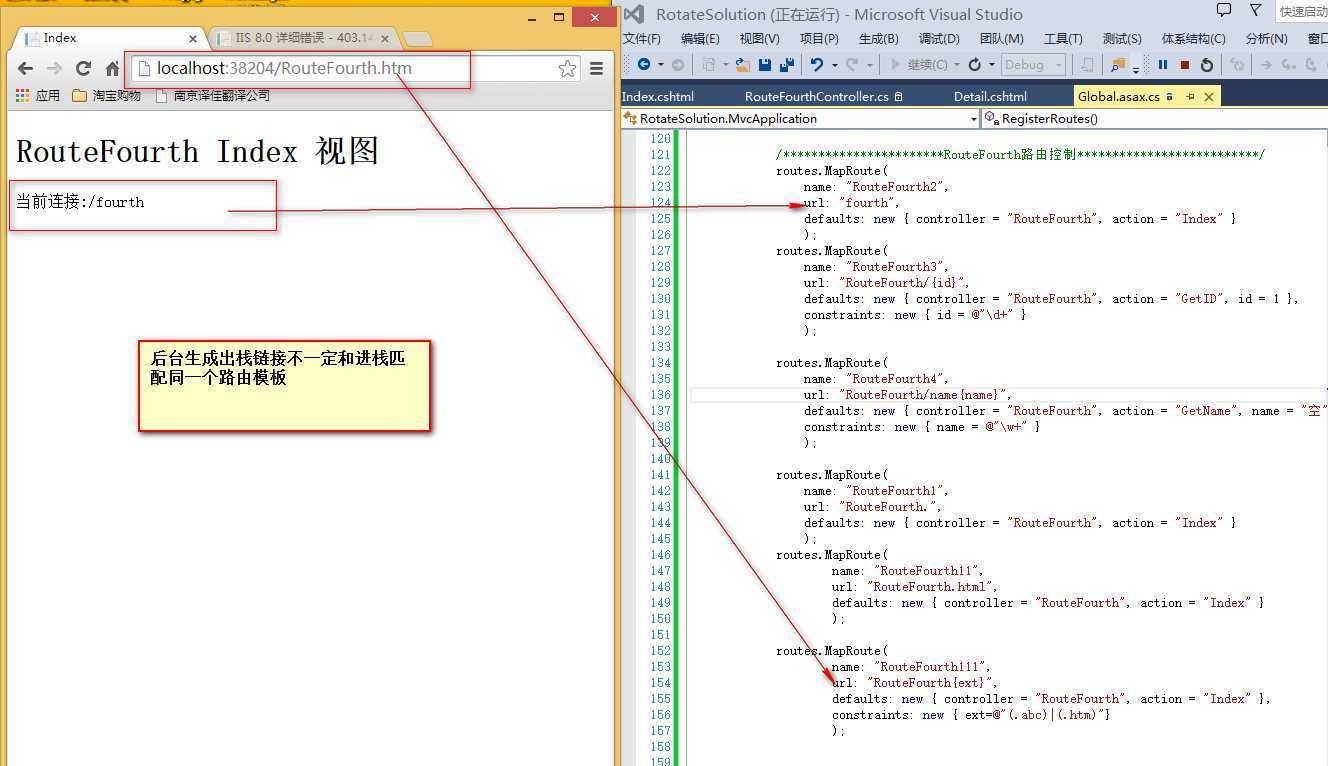Open the 体系结构(C) menu
Screen dimensions: 1328x766
[x=1193, y=38]
